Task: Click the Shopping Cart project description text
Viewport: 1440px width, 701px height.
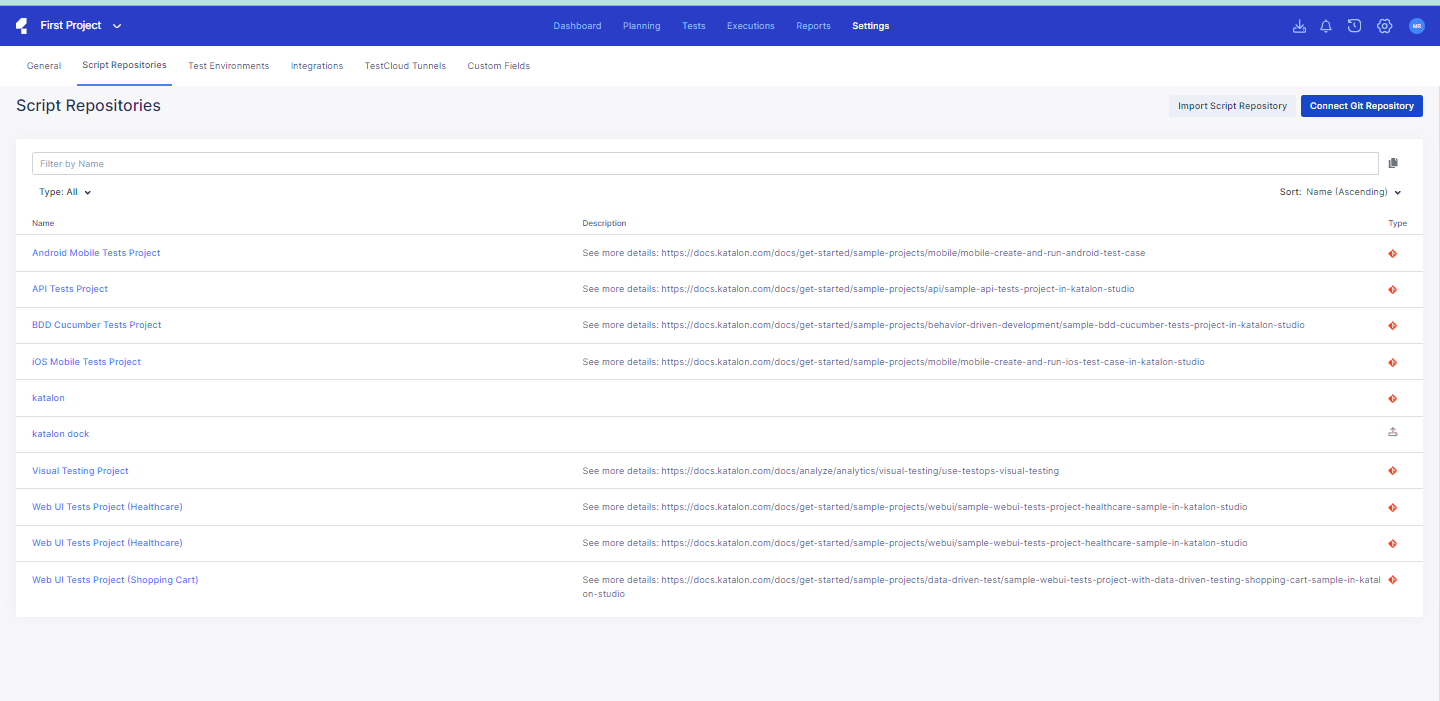Action: (x=981, y=587)
